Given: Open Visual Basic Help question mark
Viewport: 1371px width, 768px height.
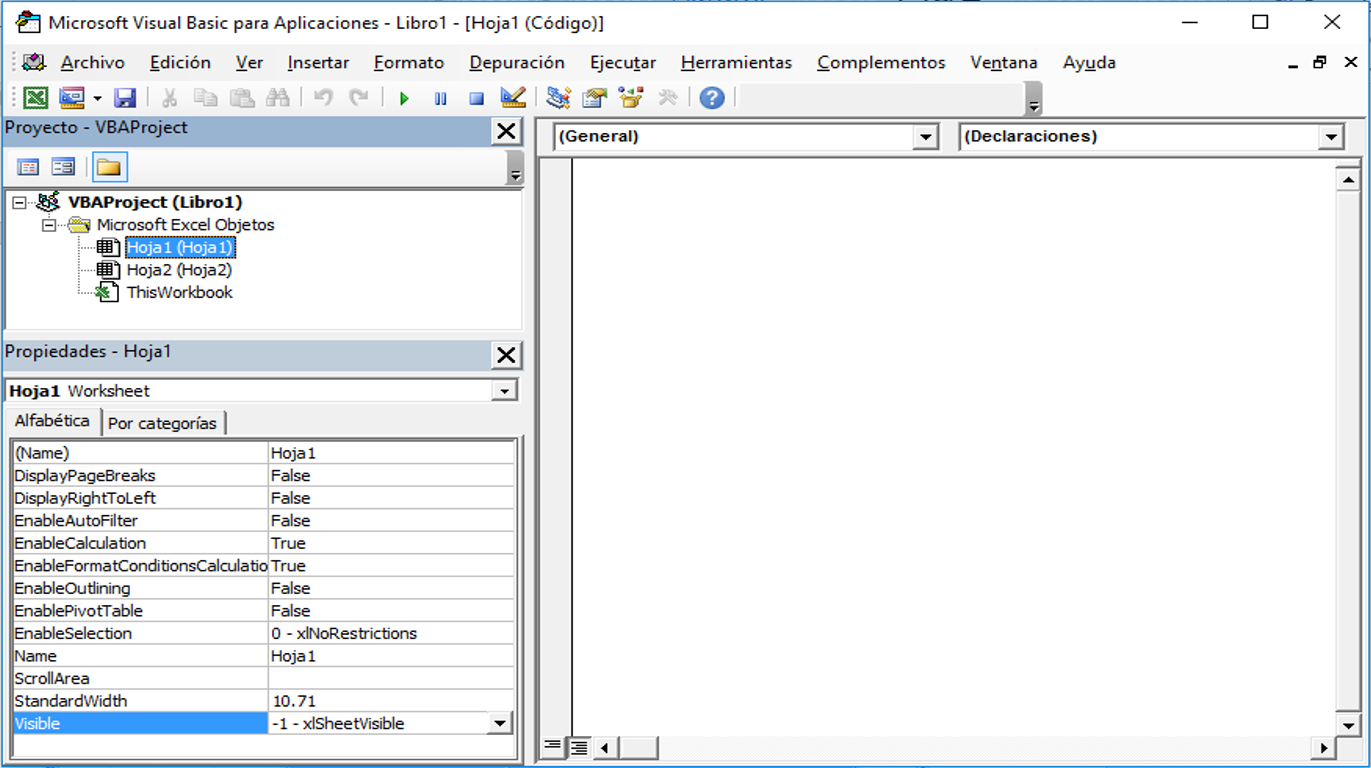Looking at the screenshot, I should [711, 98].
